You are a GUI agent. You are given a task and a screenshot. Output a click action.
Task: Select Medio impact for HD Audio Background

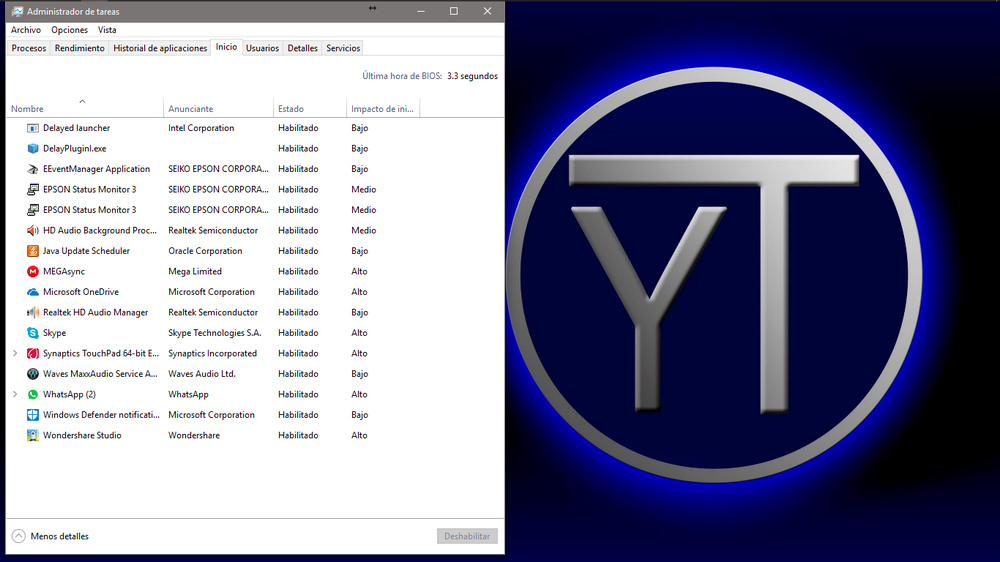[364, 230]
